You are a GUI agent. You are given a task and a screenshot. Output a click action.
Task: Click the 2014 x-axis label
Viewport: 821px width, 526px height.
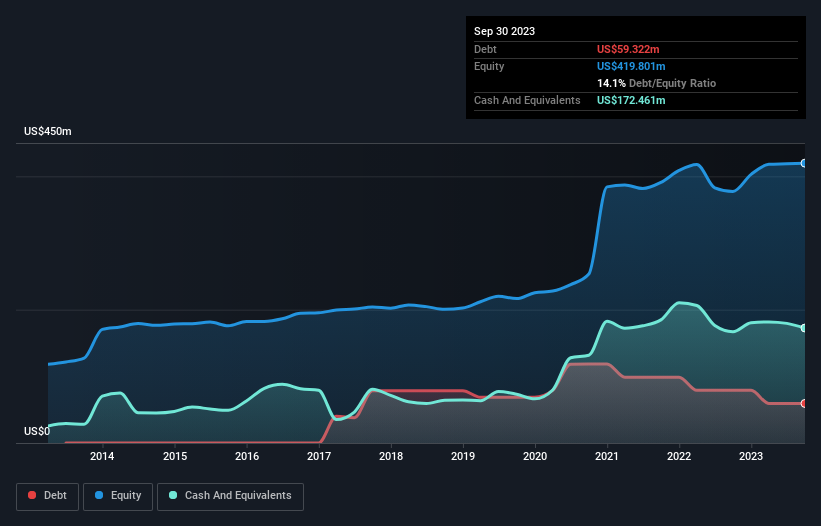[x=102, y=456]
